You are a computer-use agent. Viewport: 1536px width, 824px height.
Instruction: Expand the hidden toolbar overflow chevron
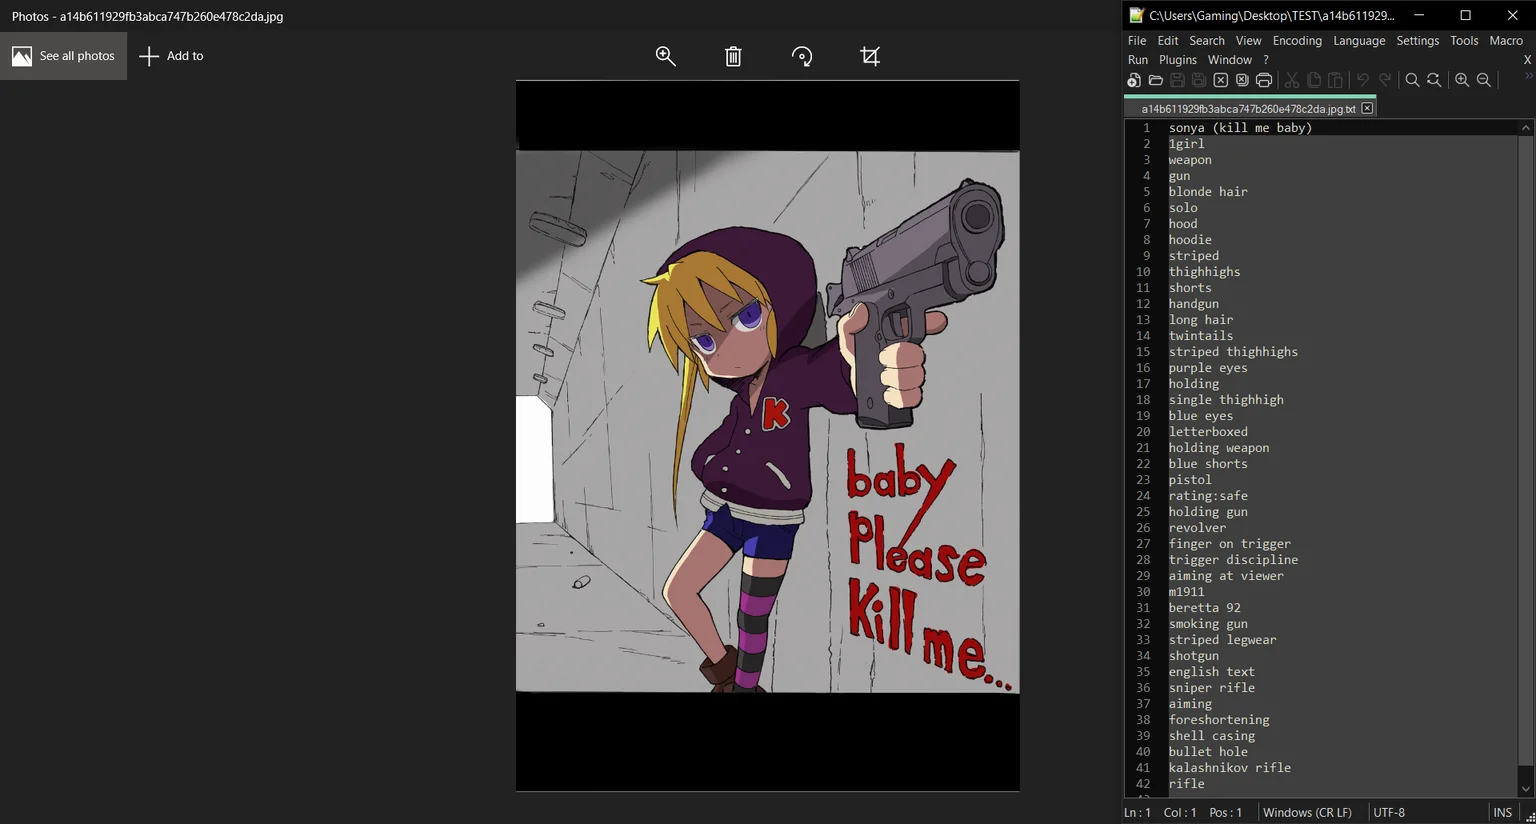(x=1528, y=76)
